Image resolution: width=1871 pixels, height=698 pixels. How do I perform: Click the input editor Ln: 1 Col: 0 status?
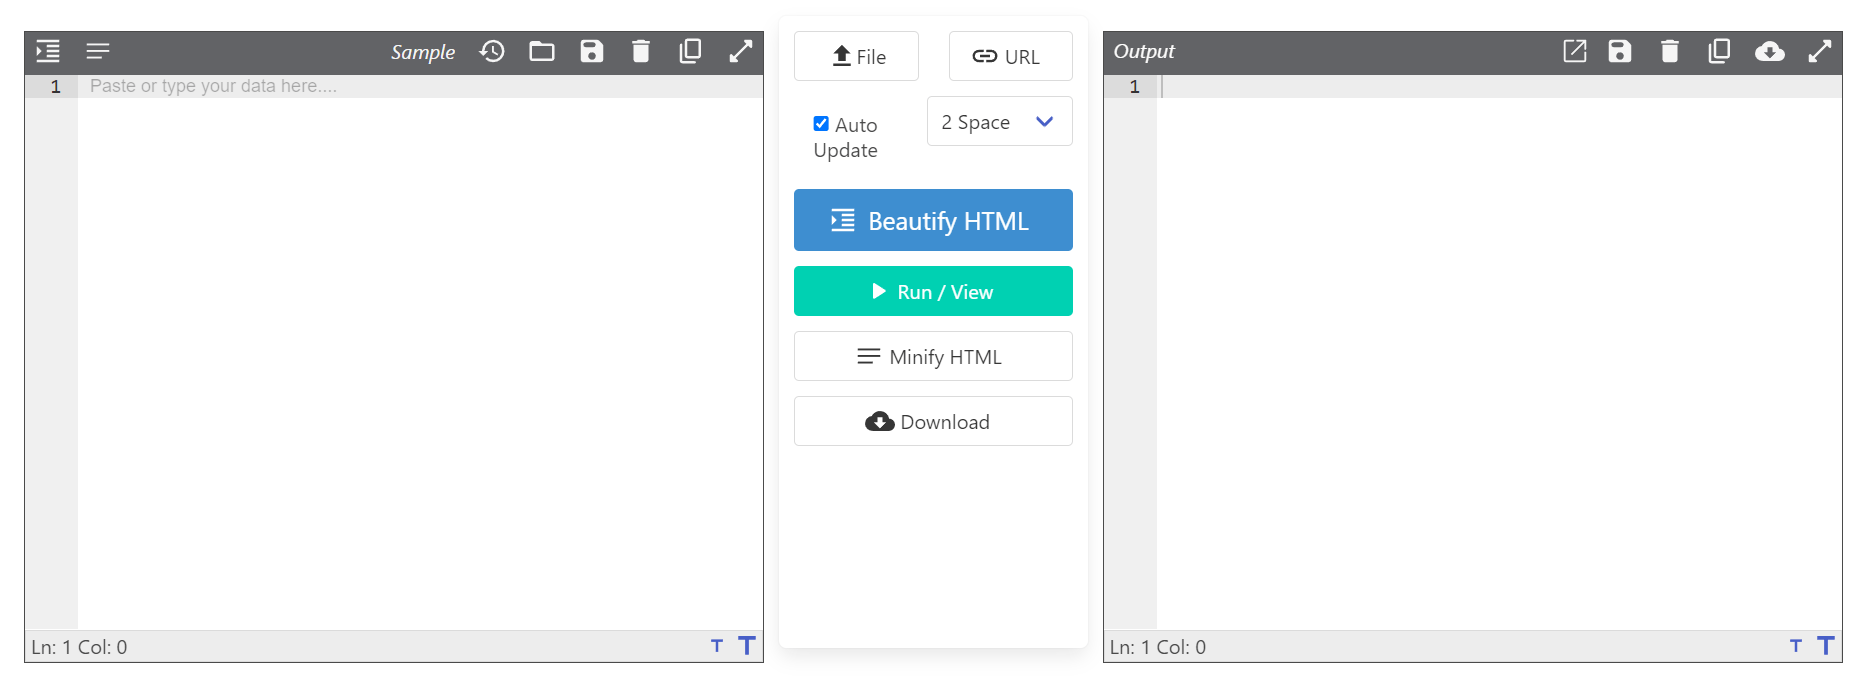[x=79, y=647]
